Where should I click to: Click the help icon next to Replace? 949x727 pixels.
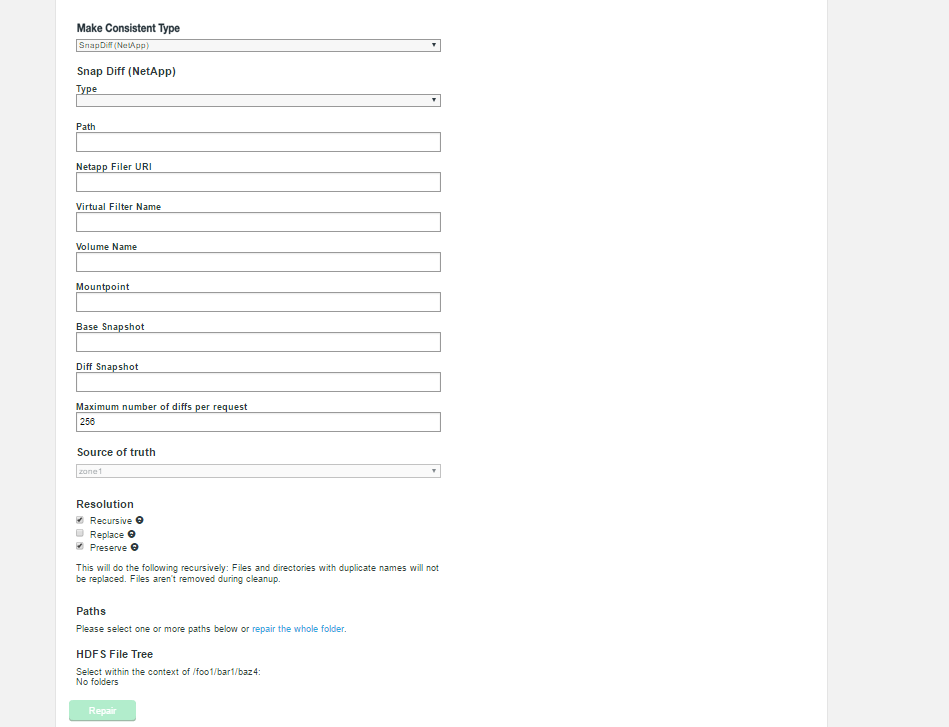coord(131,534)
